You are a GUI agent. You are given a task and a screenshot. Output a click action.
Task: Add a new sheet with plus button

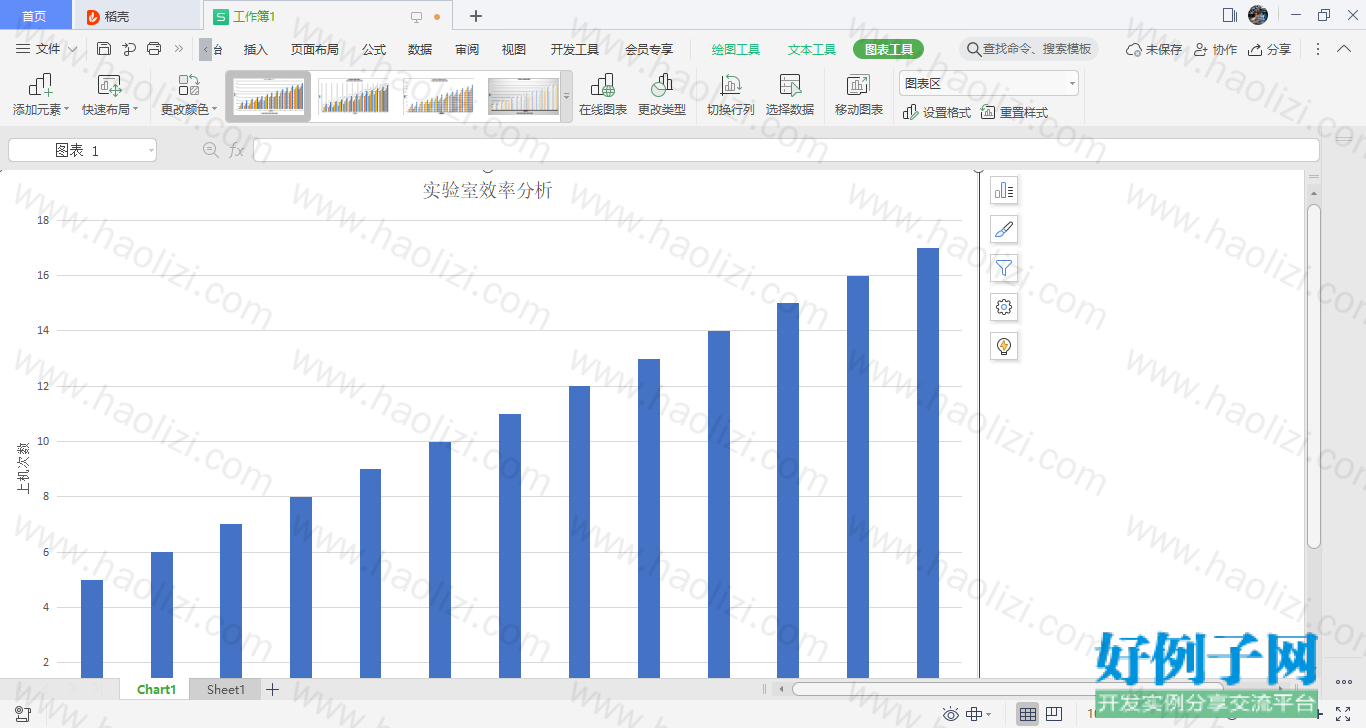point(272,689)
